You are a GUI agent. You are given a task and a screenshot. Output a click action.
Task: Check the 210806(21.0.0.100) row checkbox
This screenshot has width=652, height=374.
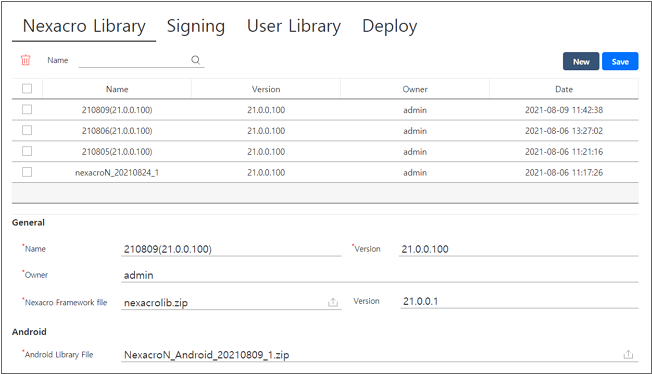point(27,130)
